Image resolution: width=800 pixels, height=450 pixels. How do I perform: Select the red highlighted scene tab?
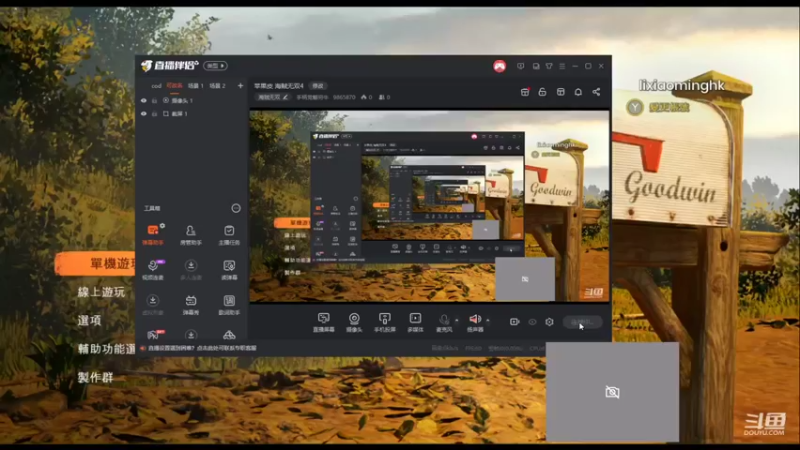point(174,86)
